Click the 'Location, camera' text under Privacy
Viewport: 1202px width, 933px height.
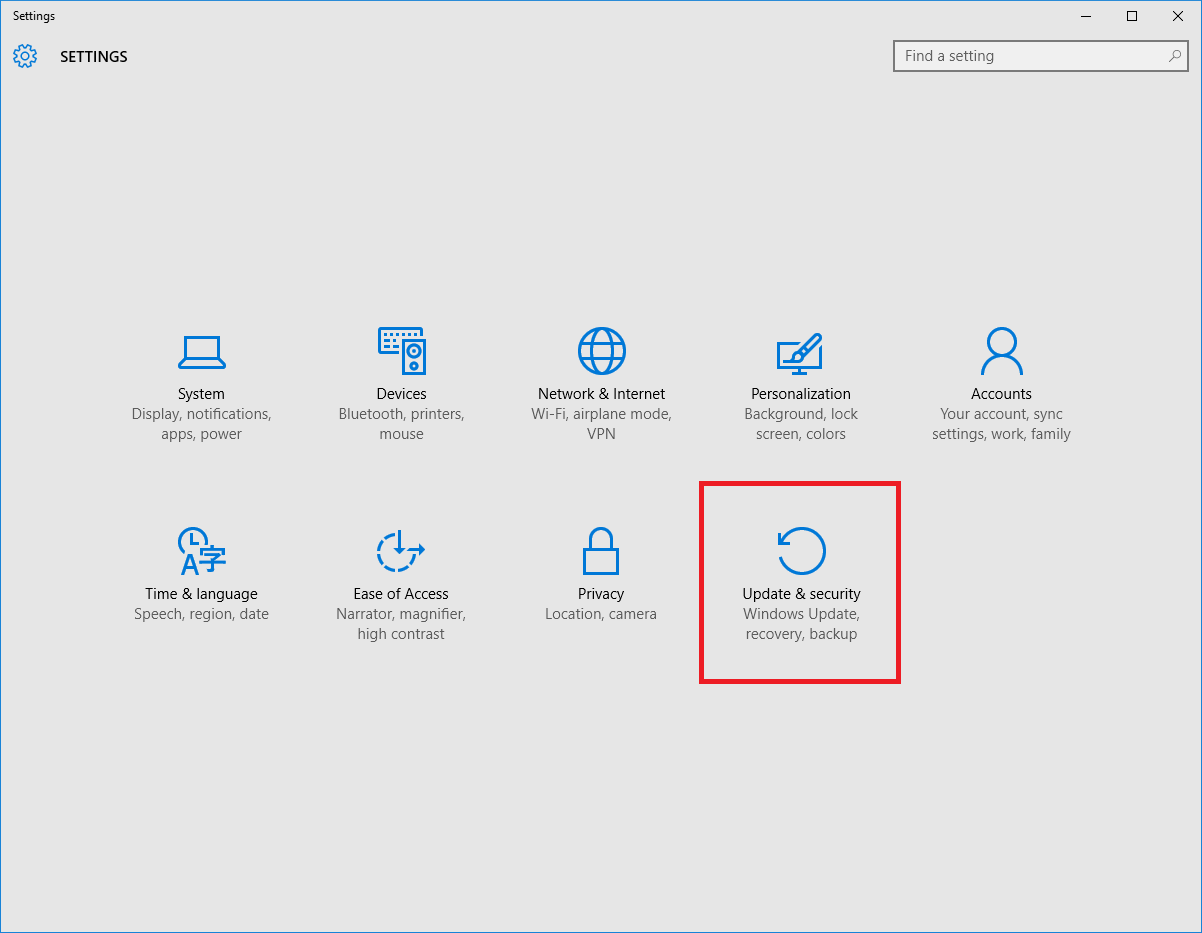[x=601, y=614]
